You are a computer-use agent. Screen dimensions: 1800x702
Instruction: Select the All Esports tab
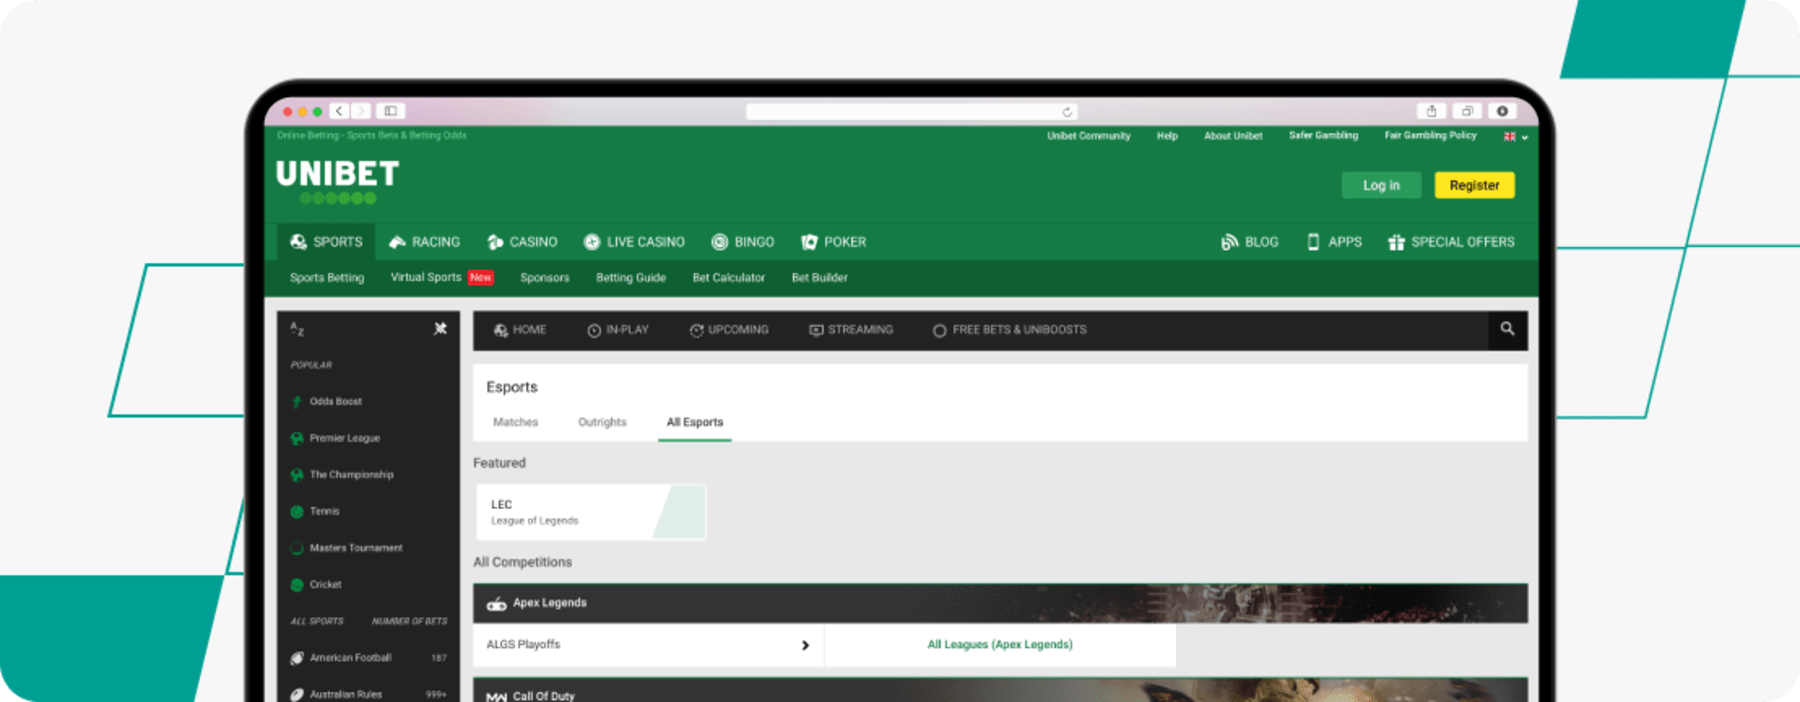click(x=695, y=422)
